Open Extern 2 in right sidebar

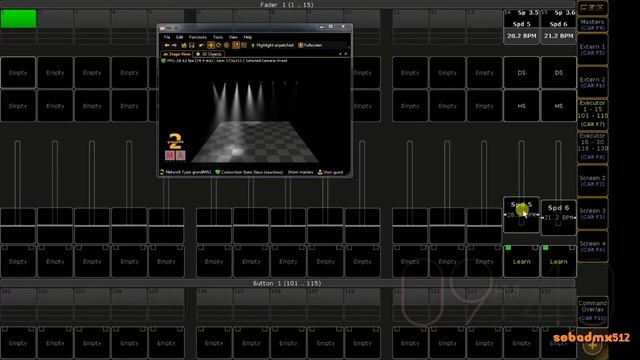click(592, 82)
